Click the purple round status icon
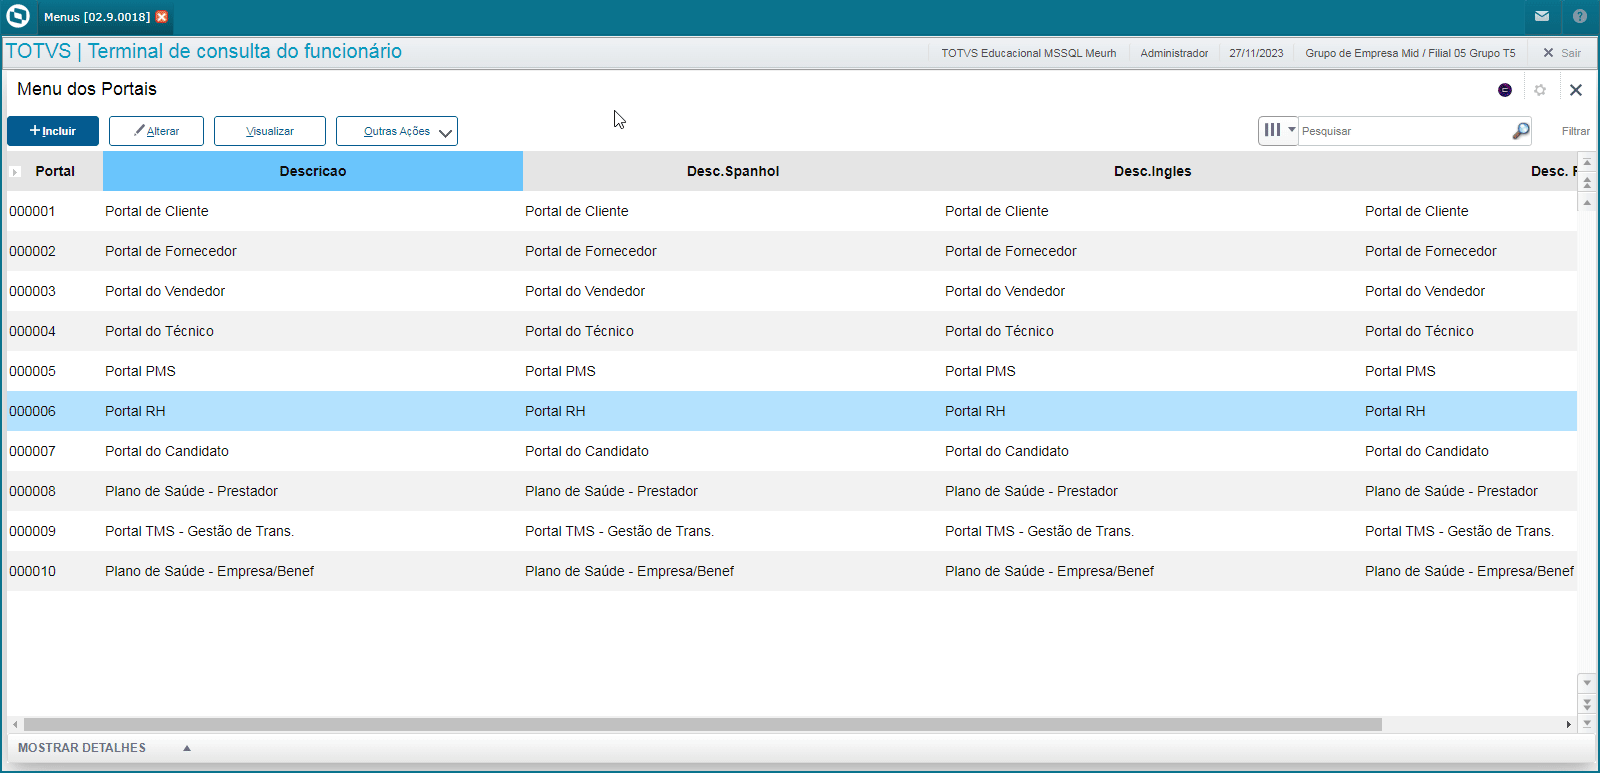This screenshot has width=1600, height=773. click(x=1505, y=90)
